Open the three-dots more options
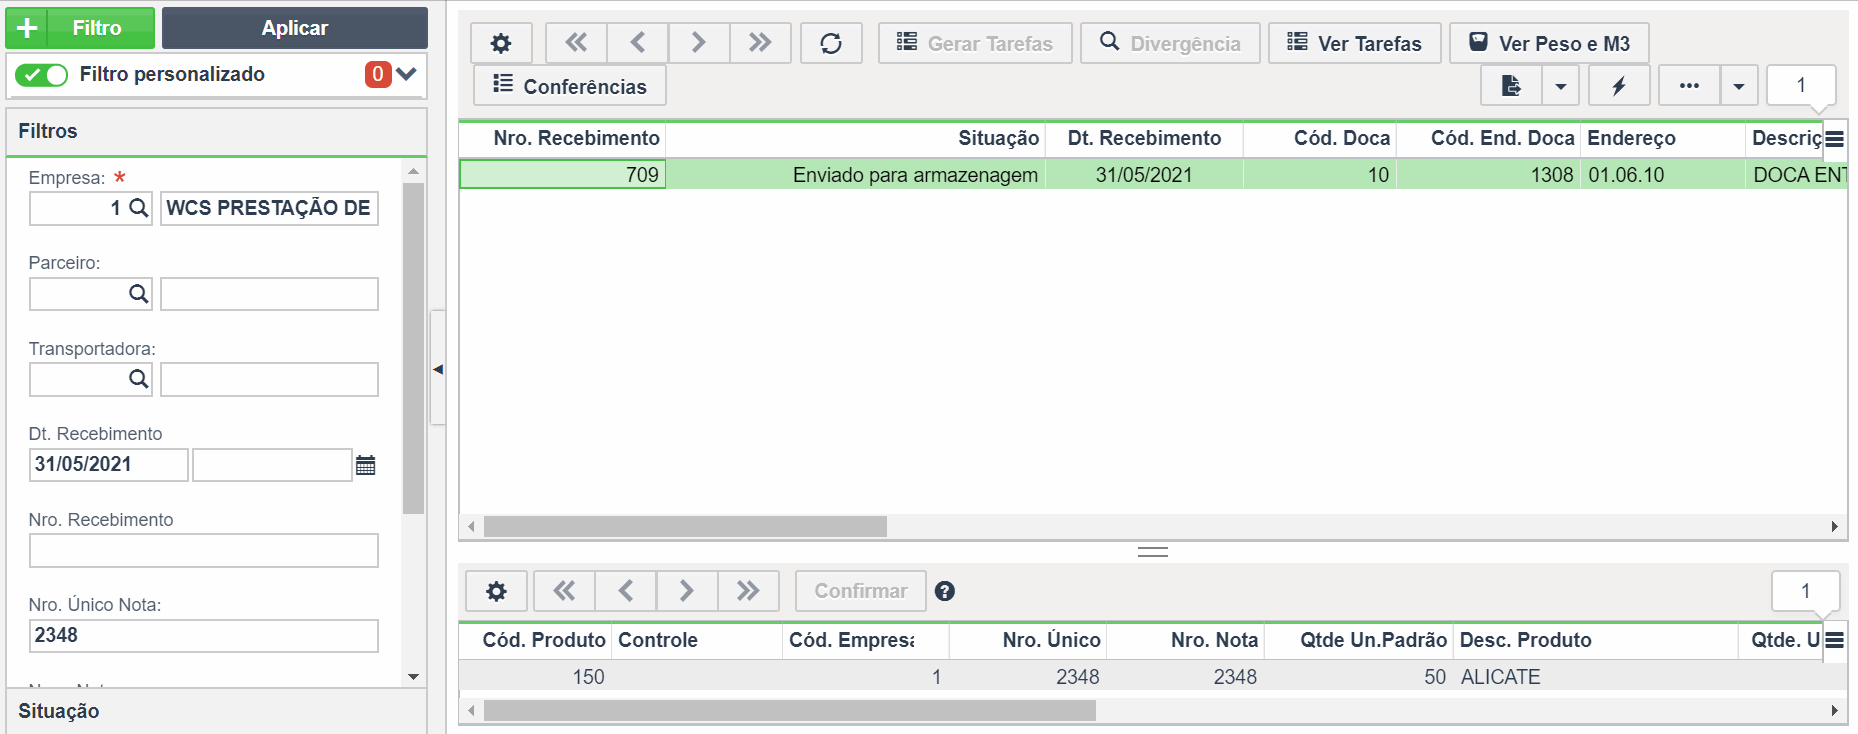The height and width of the screenshot is (734, 1858). [1689, 86]
